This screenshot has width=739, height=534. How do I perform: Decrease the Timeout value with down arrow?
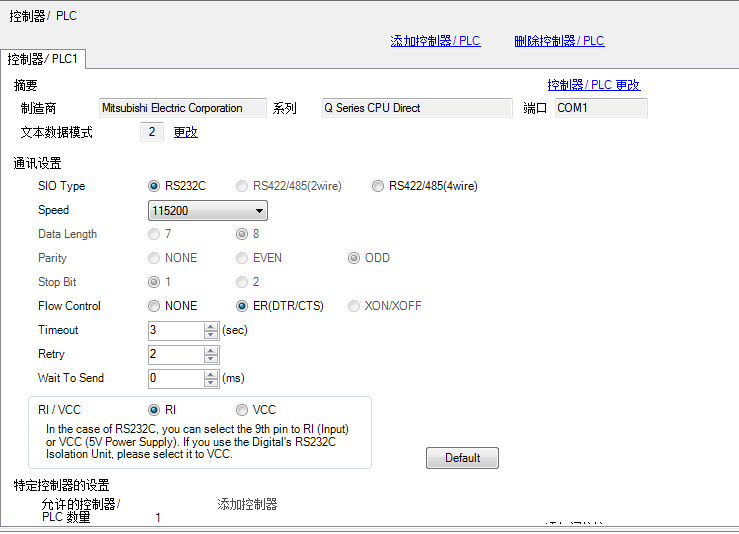pyautogui.click(x=211, y=335)
